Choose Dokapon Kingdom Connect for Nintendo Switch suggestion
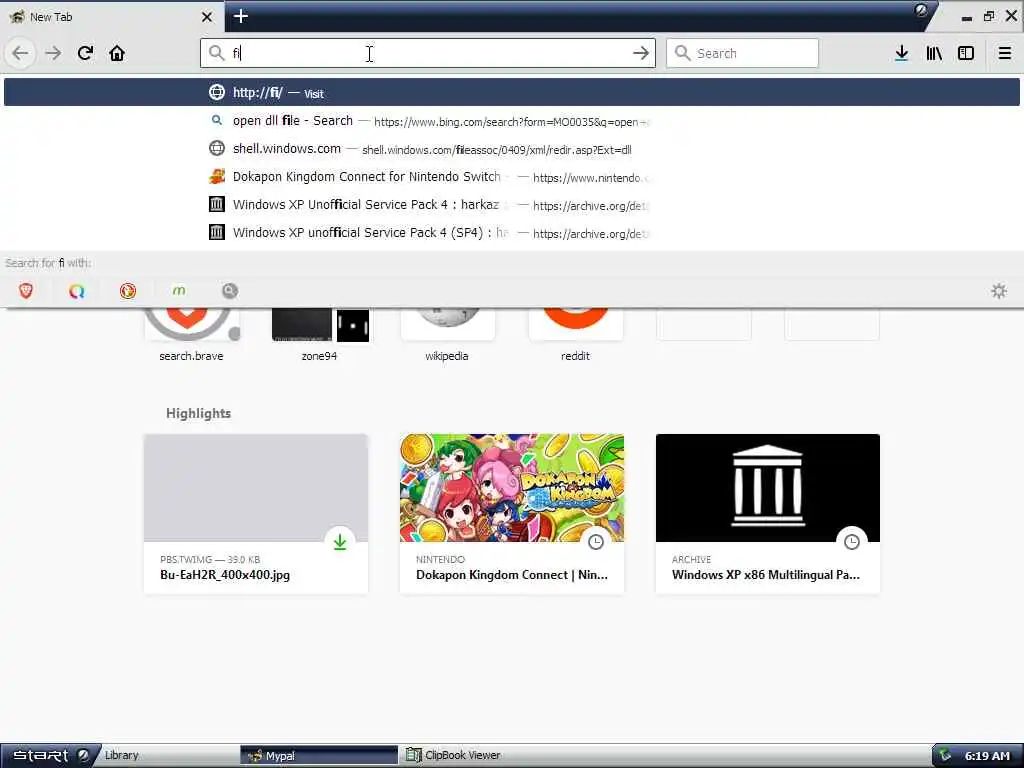 (511, 177)
